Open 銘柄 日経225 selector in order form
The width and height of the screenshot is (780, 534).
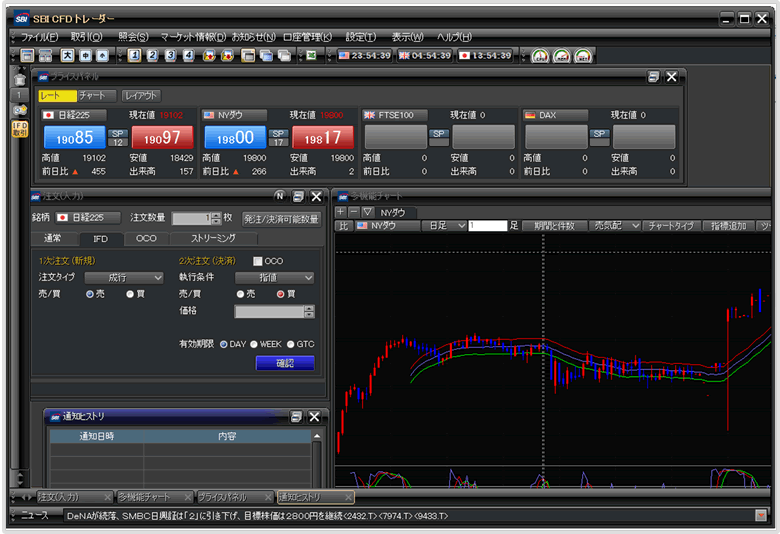[88, 217]
